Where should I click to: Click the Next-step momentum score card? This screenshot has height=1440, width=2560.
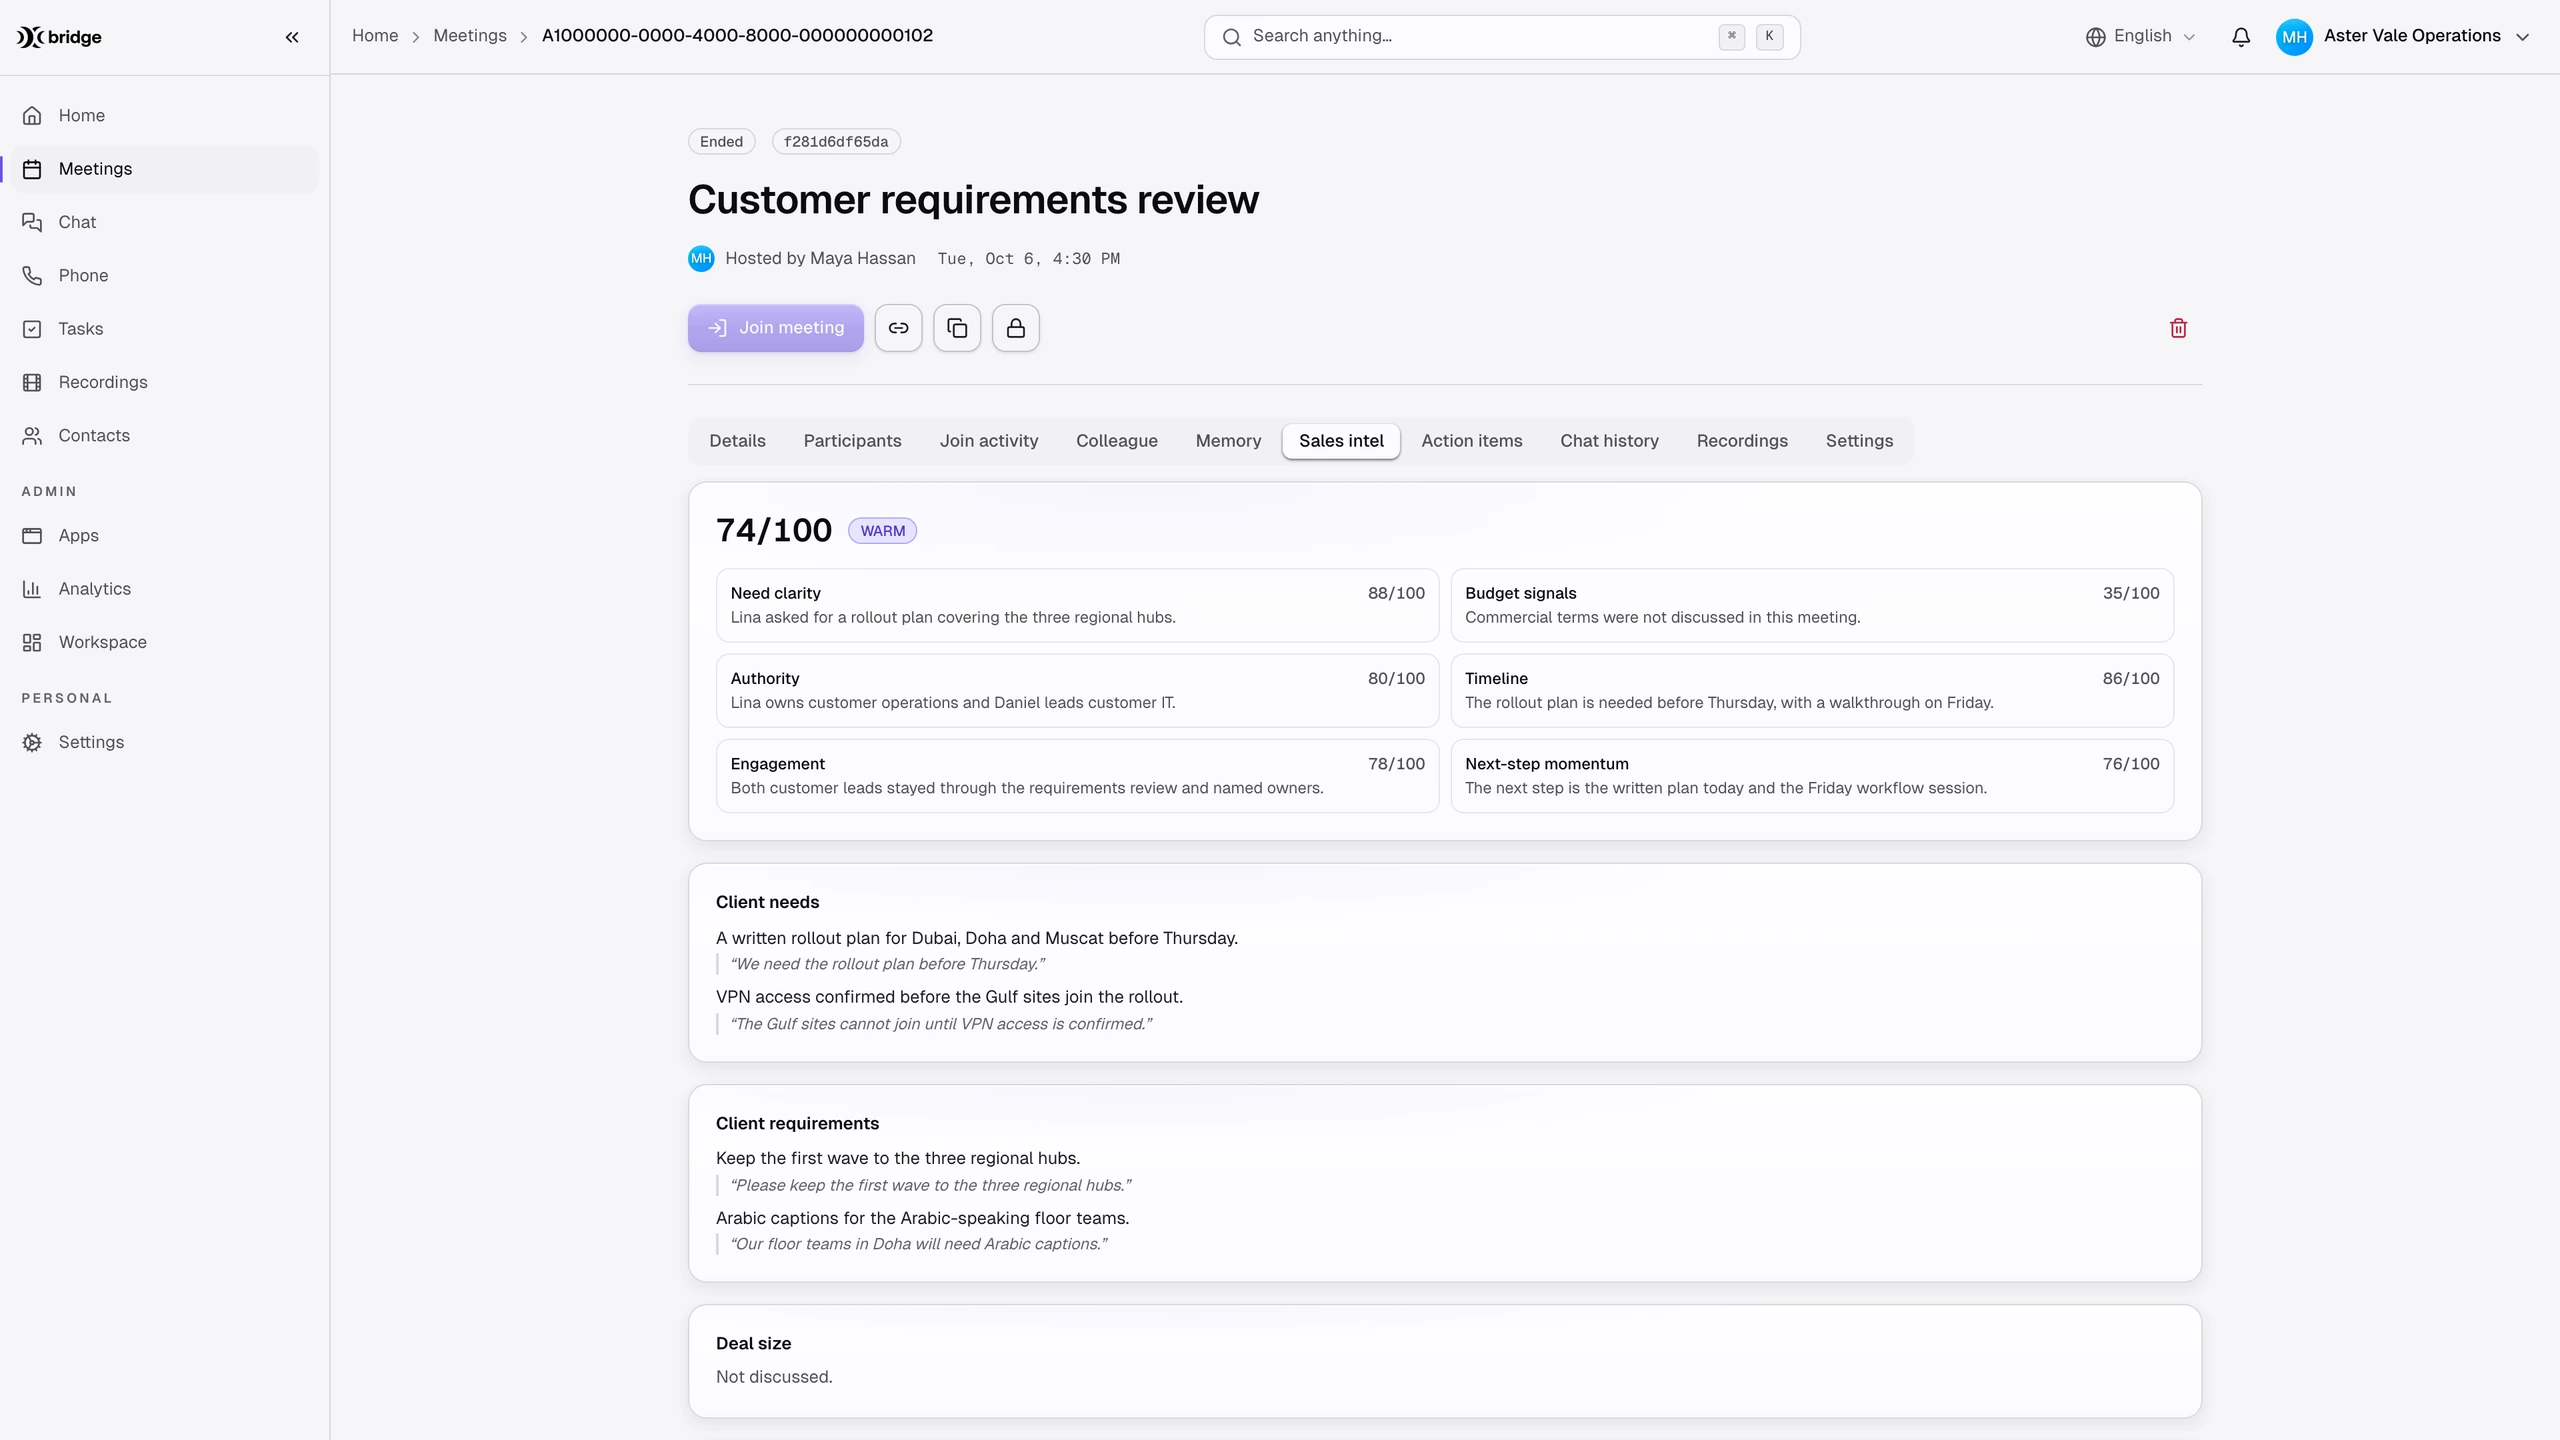pyautogui.click(x=1812, y=776)
